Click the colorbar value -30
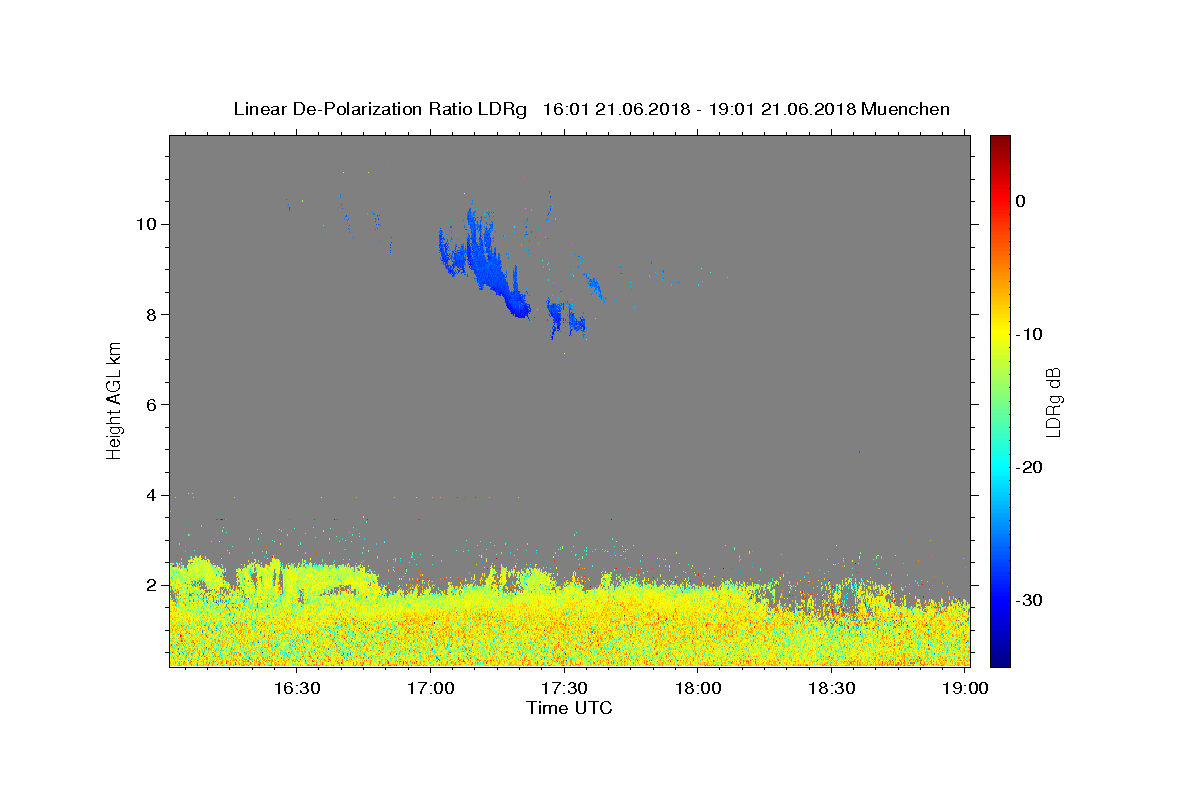 1029,600
